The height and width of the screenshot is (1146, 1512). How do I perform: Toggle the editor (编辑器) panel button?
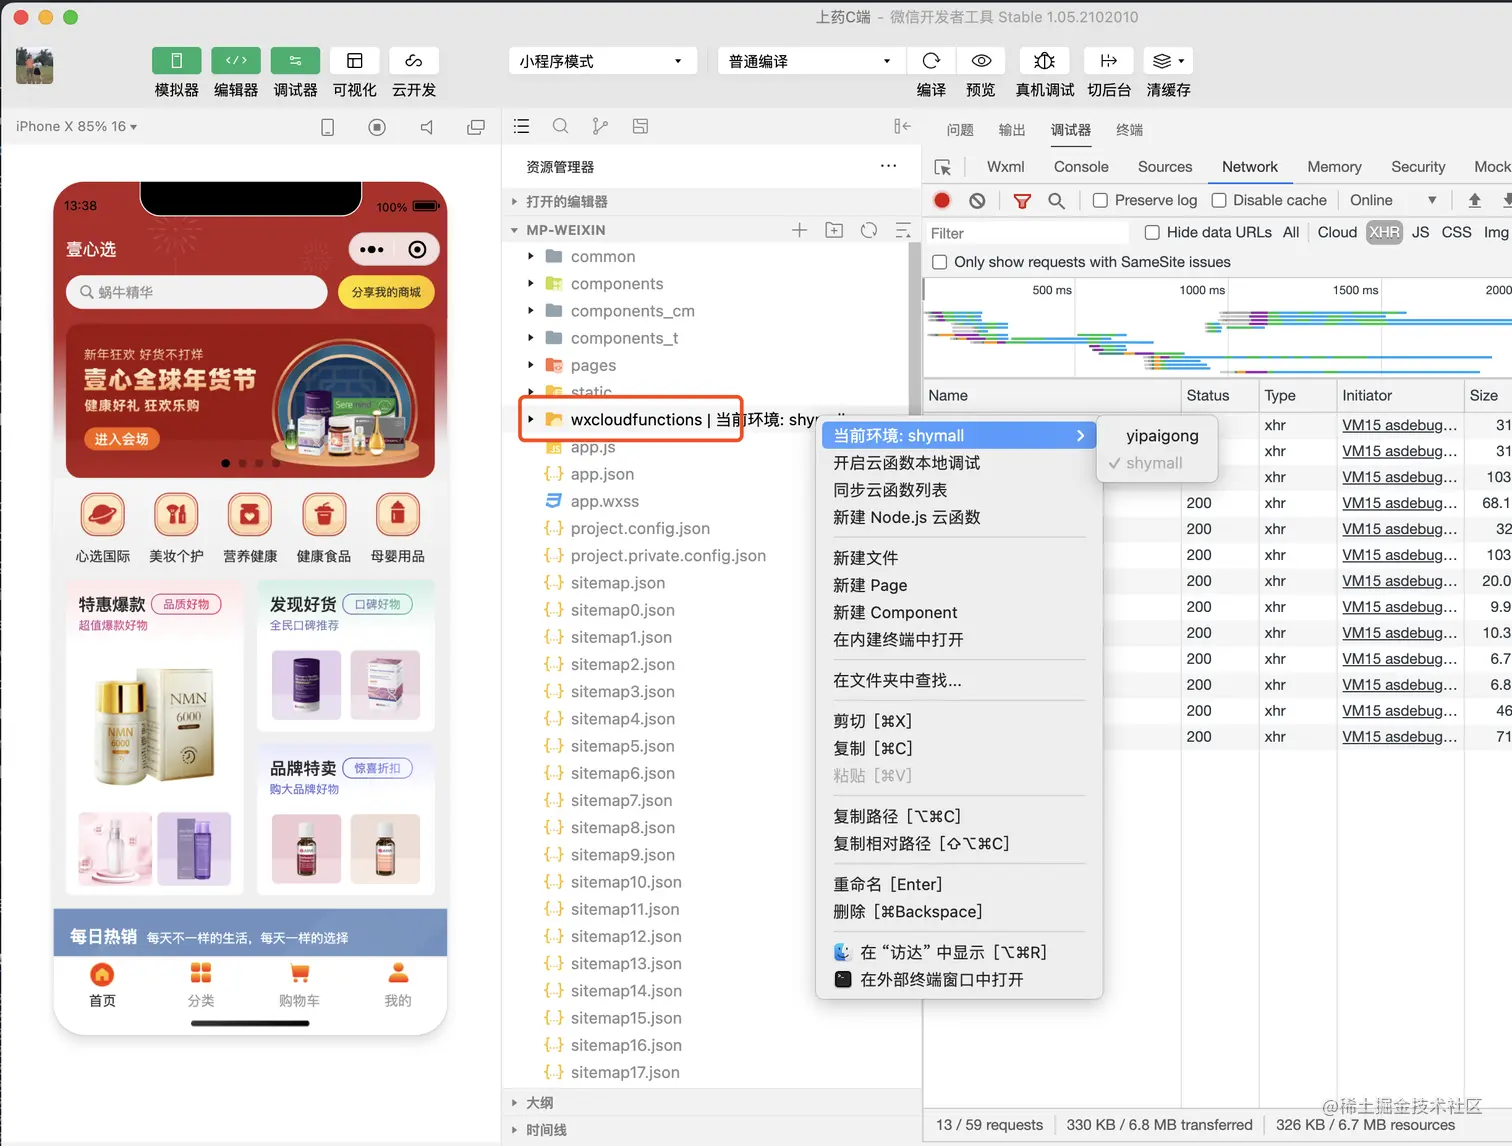coord(236,60)
